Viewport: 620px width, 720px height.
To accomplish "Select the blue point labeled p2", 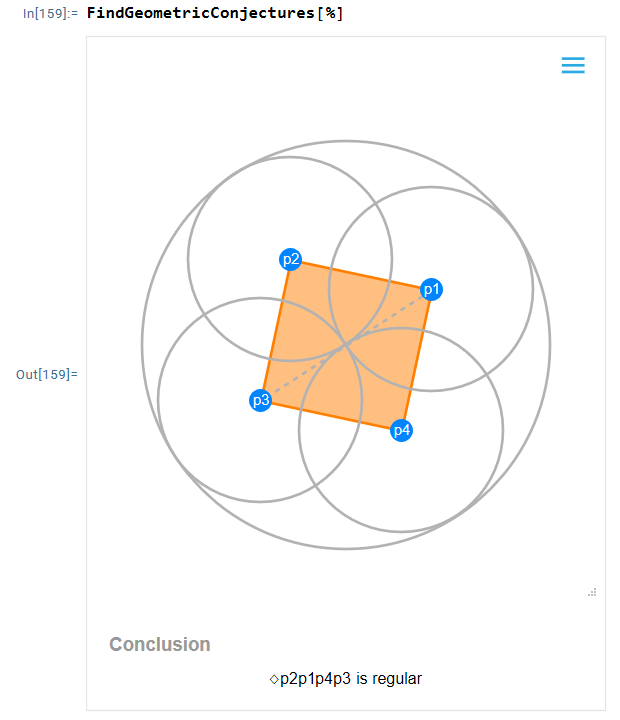I will (290, 259).
